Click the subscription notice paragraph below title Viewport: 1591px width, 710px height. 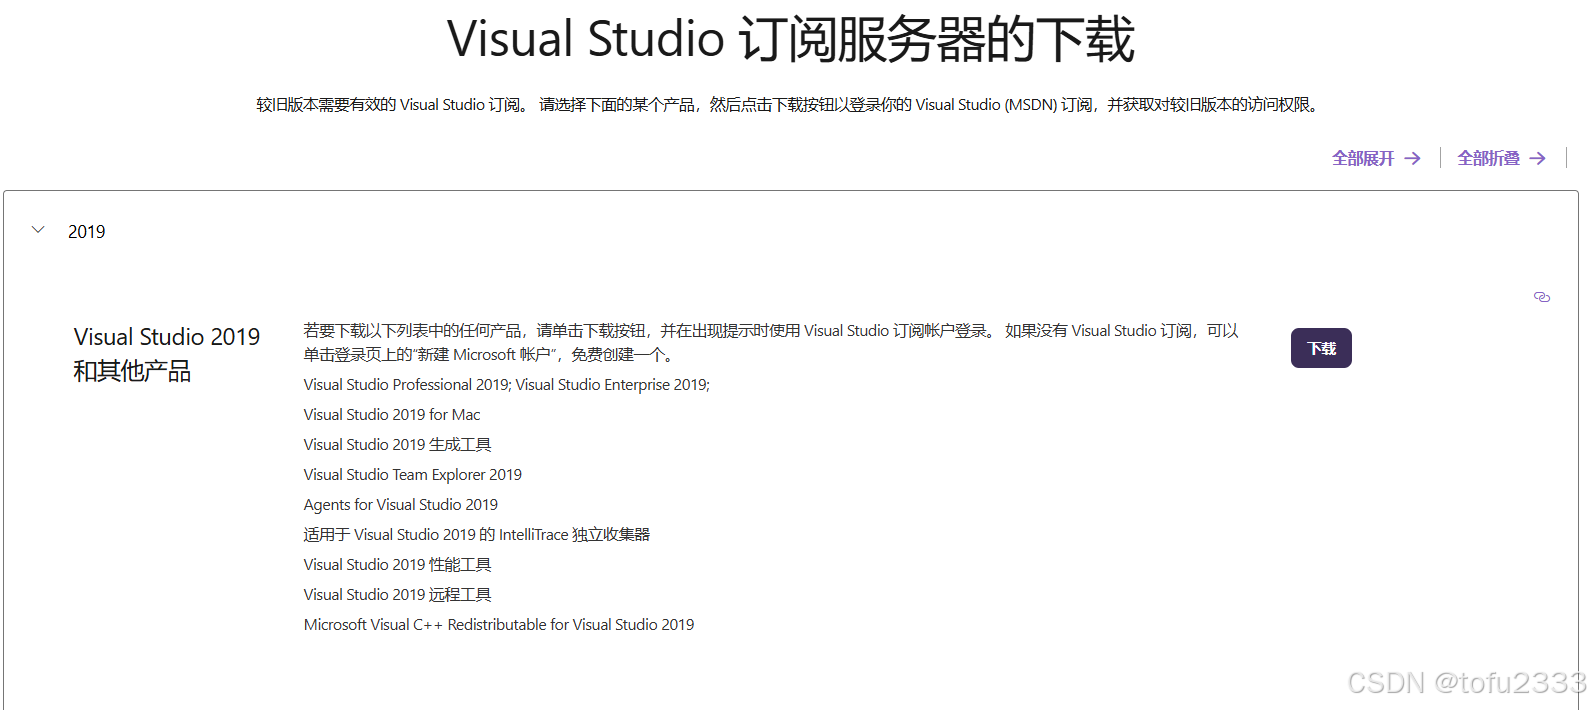click(x=790, y=105)
